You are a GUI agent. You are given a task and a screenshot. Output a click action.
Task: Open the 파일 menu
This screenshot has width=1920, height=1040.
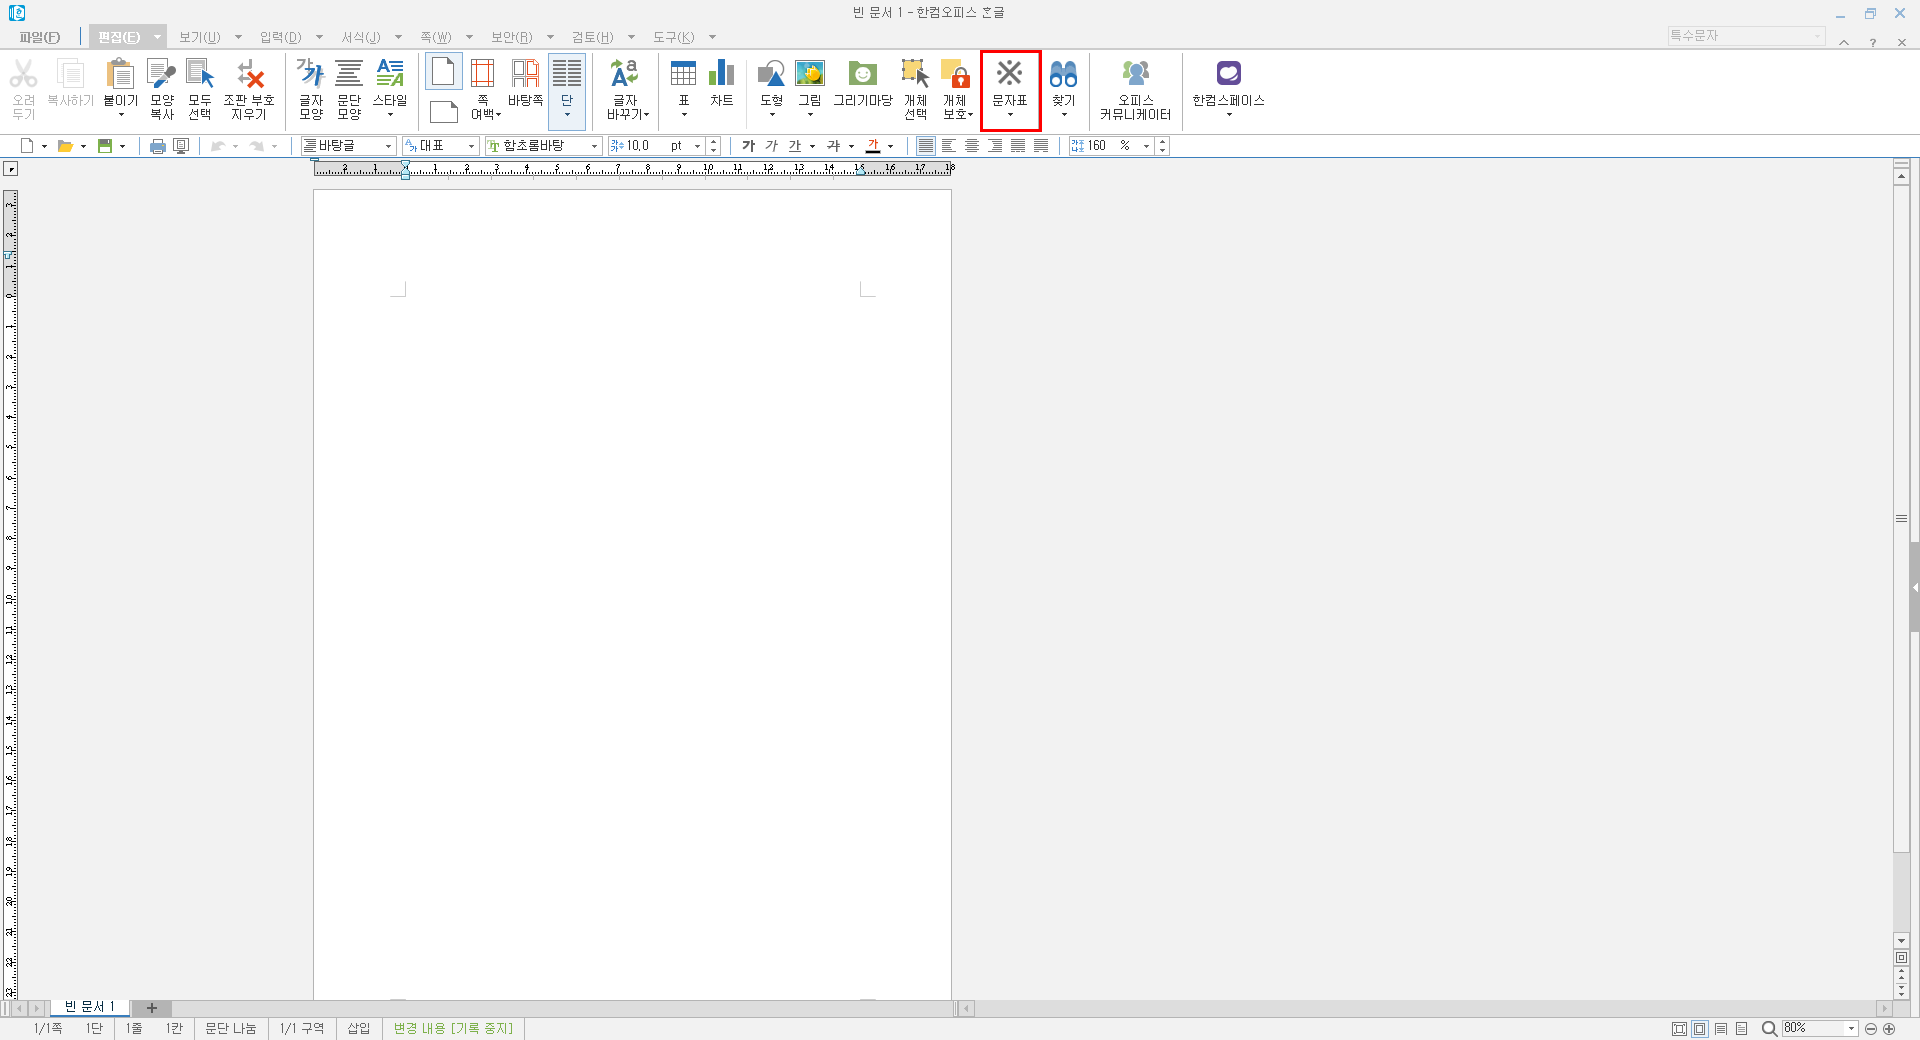click(x=40, y=37)
